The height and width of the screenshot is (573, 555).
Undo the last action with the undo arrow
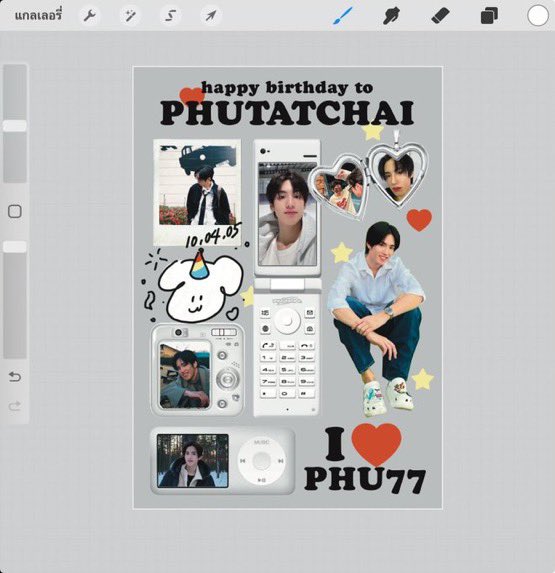click(15, 376)
